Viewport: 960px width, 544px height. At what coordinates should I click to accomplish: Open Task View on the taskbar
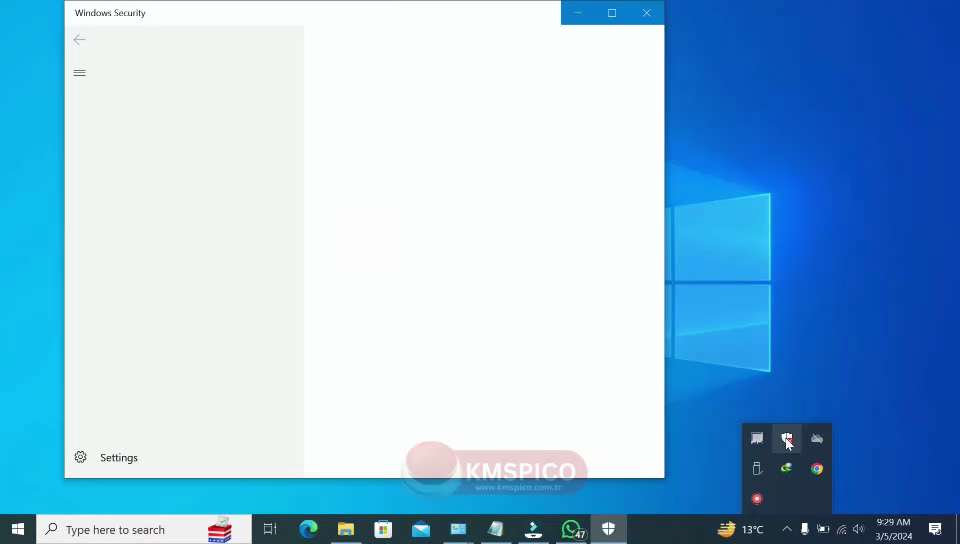270,529
